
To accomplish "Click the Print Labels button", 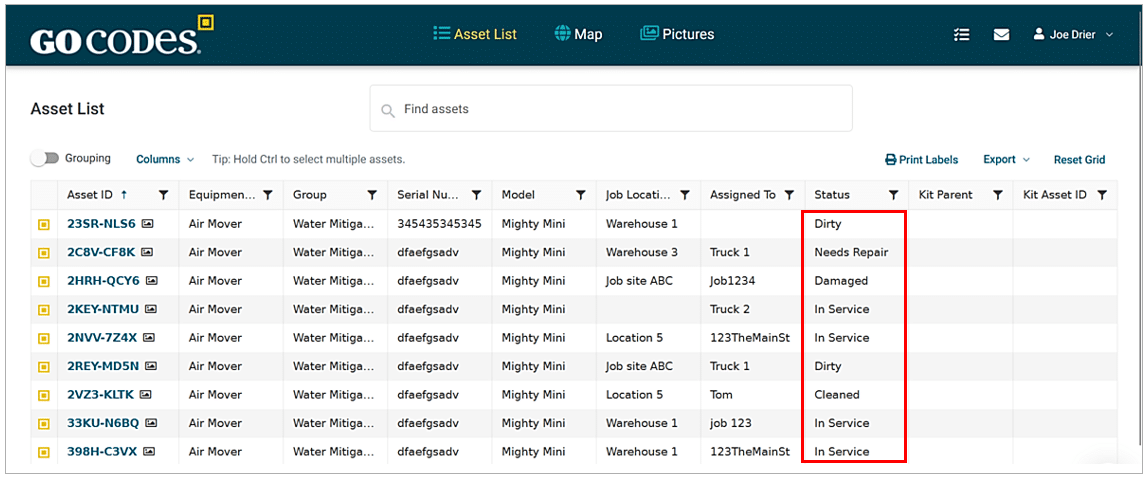I will pyautogui.click(x=921, y=160).
